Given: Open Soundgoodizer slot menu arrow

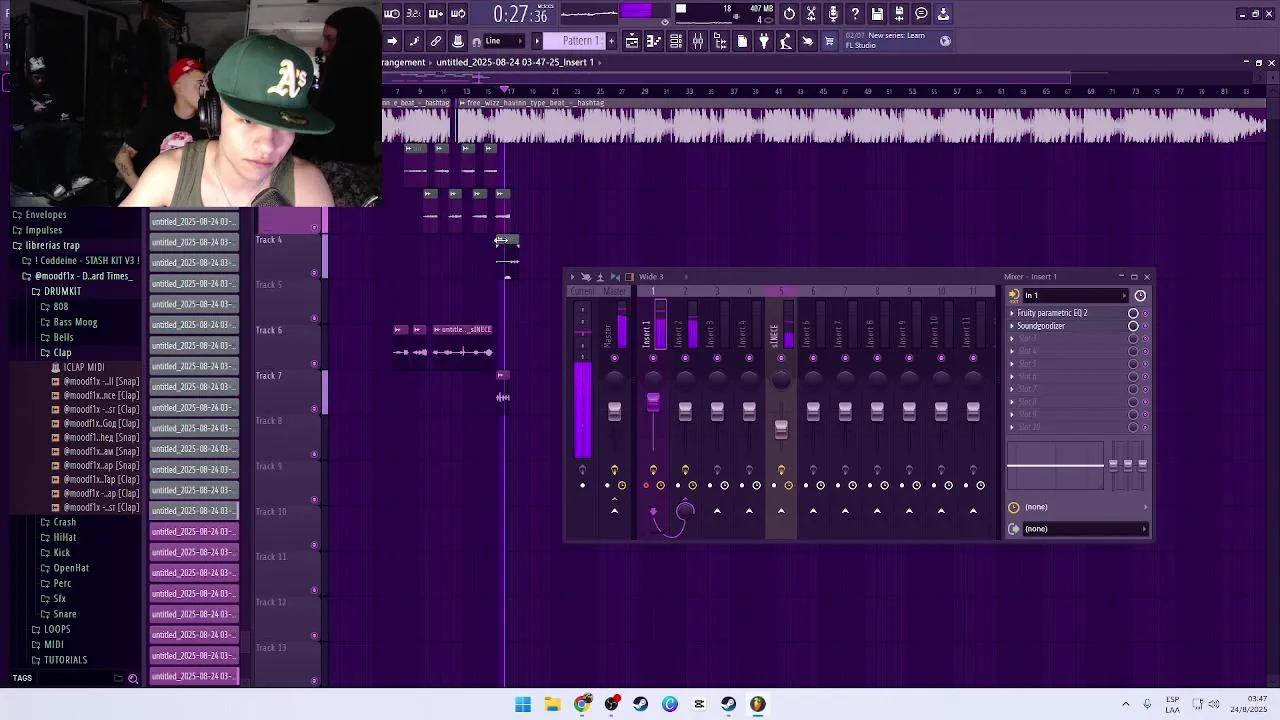Looking at the screenshot, I should tap(1011, 326).
